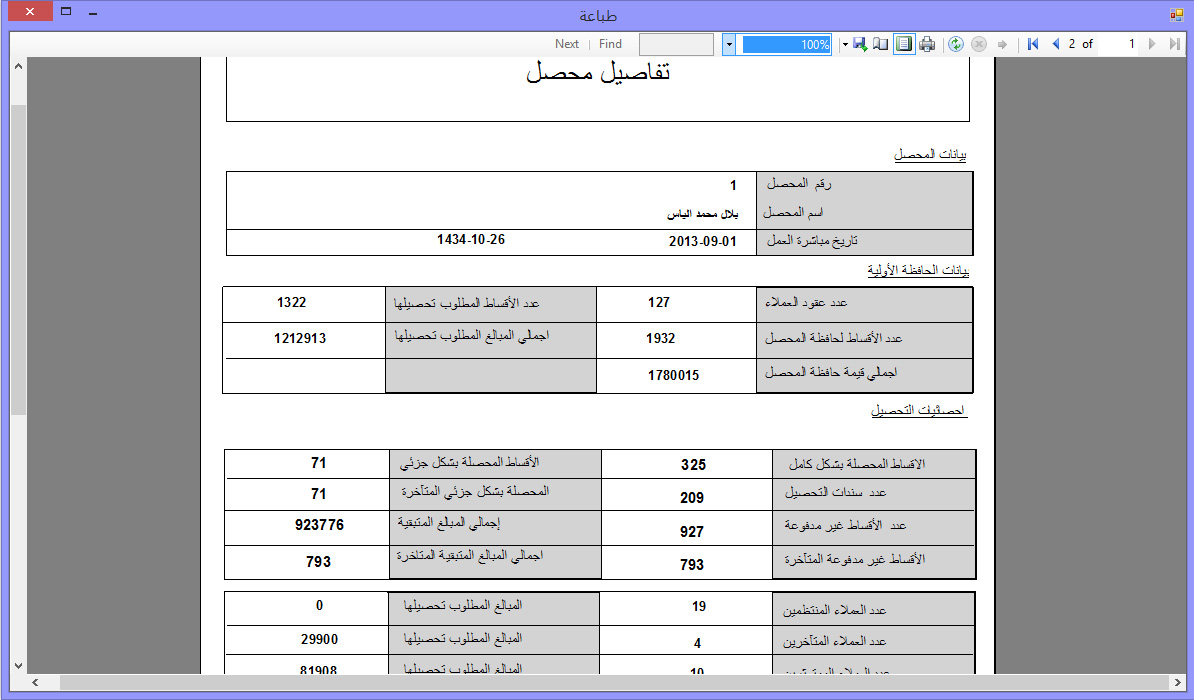1194x700 pixels.
Task: Expand the export format dropdown arrow
Action: point(845,44)
